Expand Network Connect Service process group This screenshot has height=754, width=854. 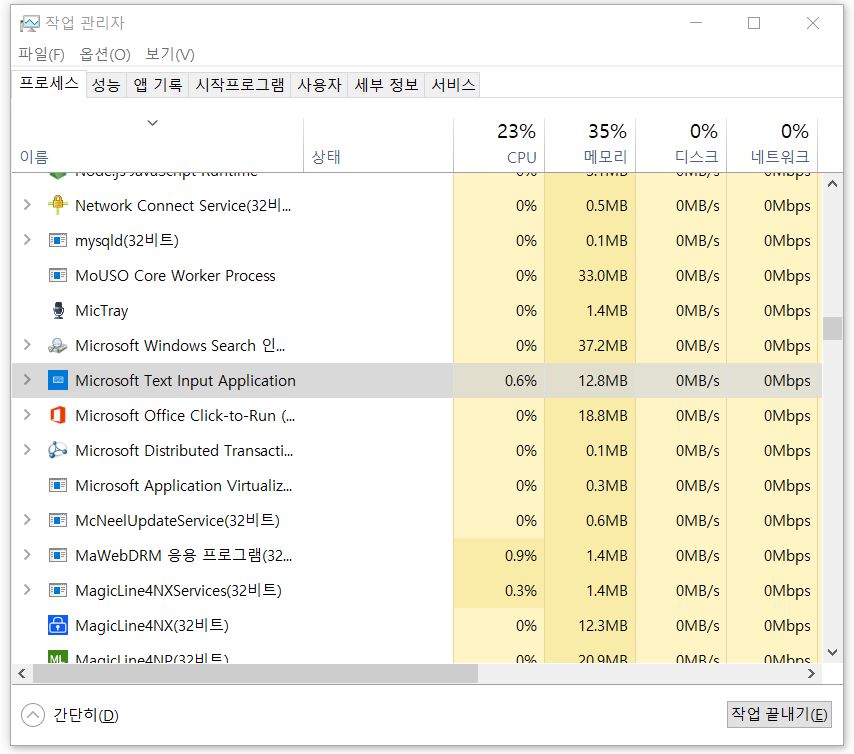click(27, 205)
